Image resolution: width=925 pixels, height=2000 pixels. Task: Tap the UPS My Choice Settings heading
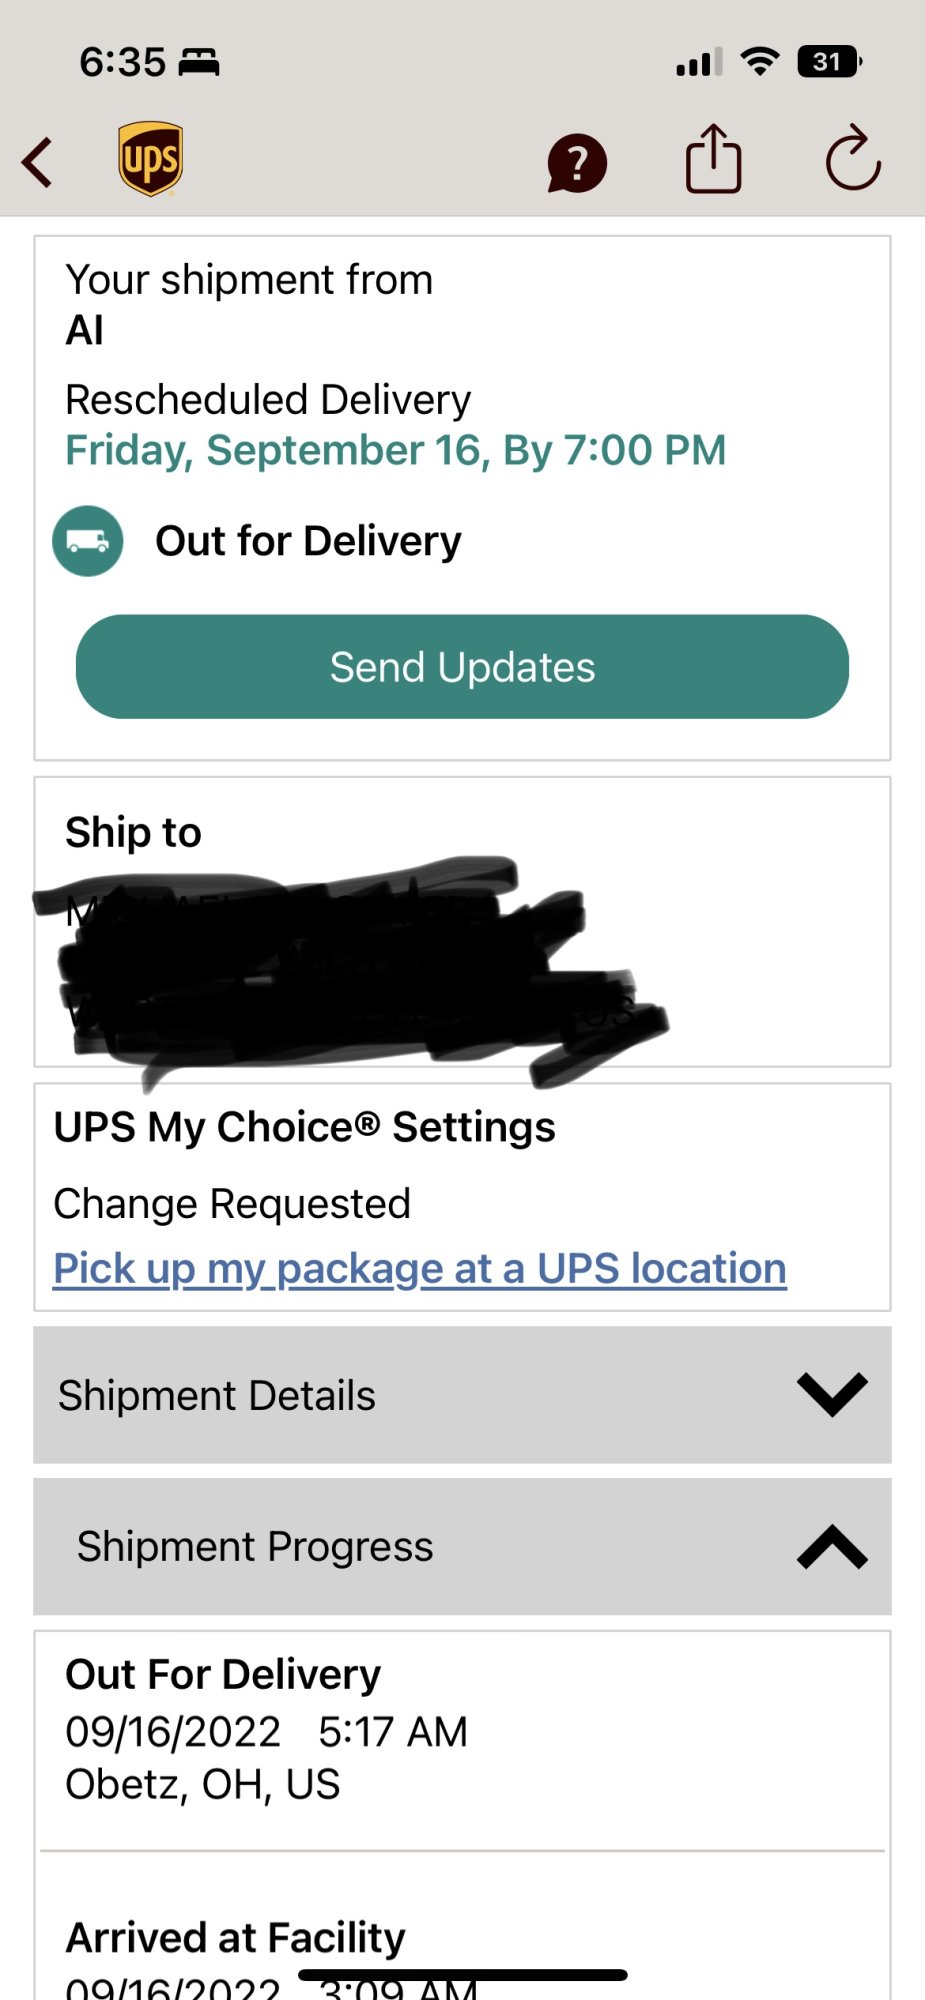coord(304,1127)
